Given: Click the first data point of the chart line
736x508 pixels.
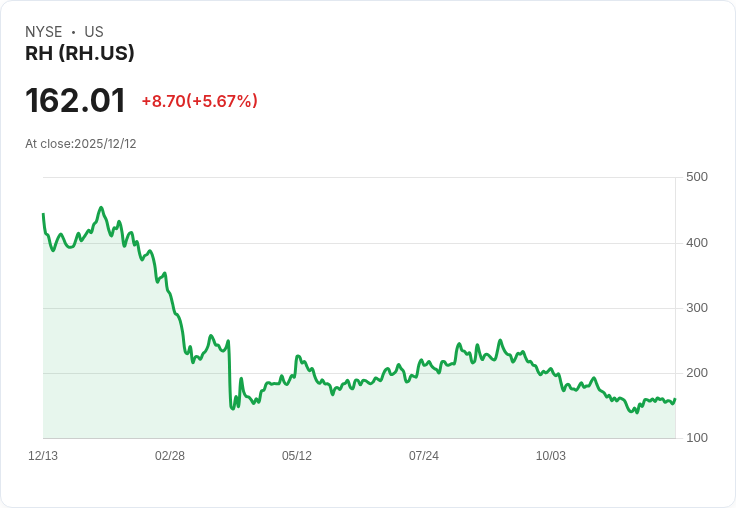Looking at the screenshot, I should pyautogui.click(x=43, y=214).
